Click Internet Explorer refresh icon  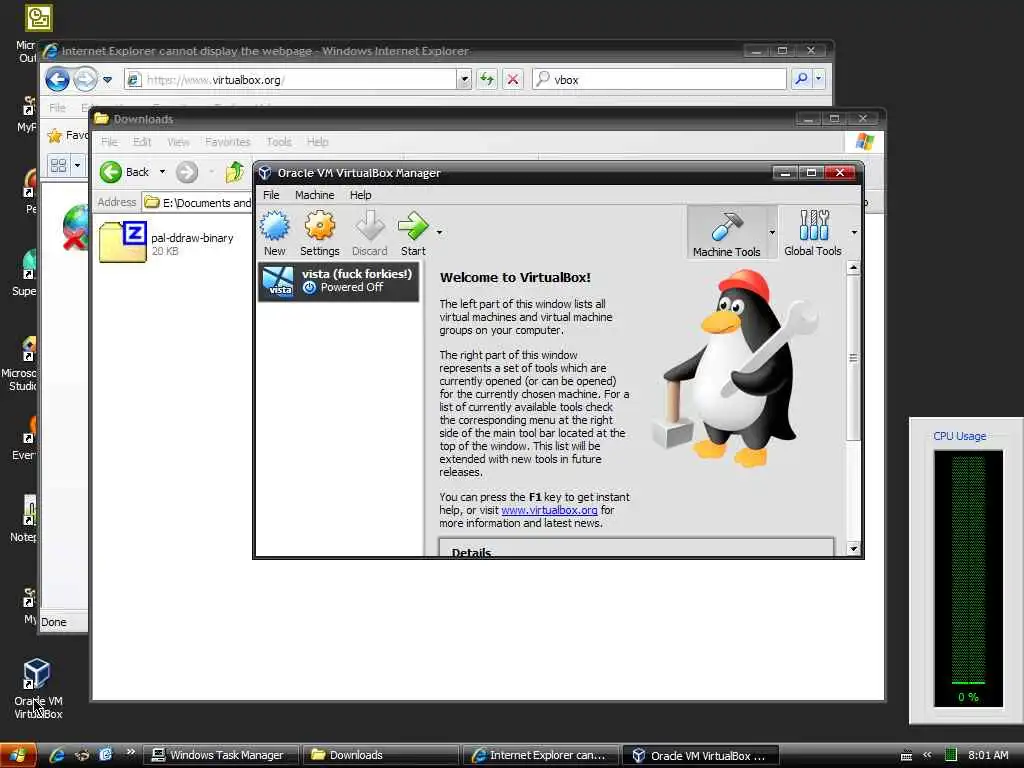coord(487,80)
